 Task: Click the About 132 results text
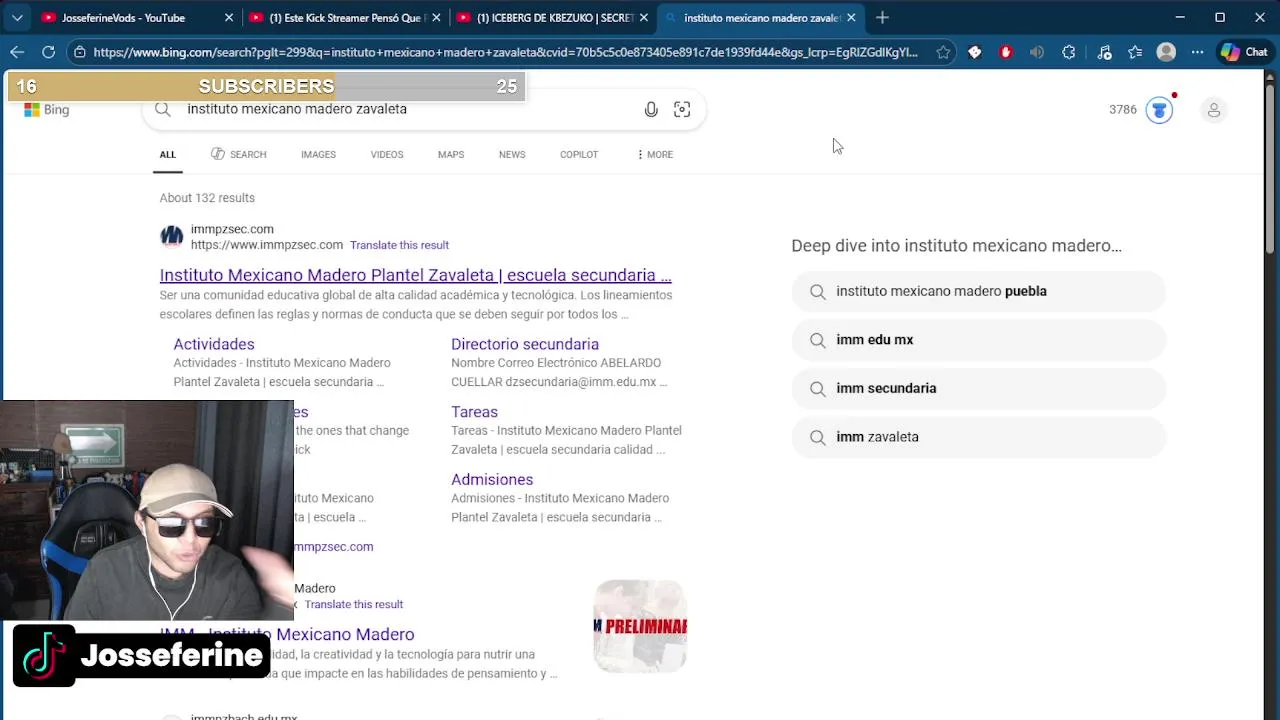pos(207,198)
